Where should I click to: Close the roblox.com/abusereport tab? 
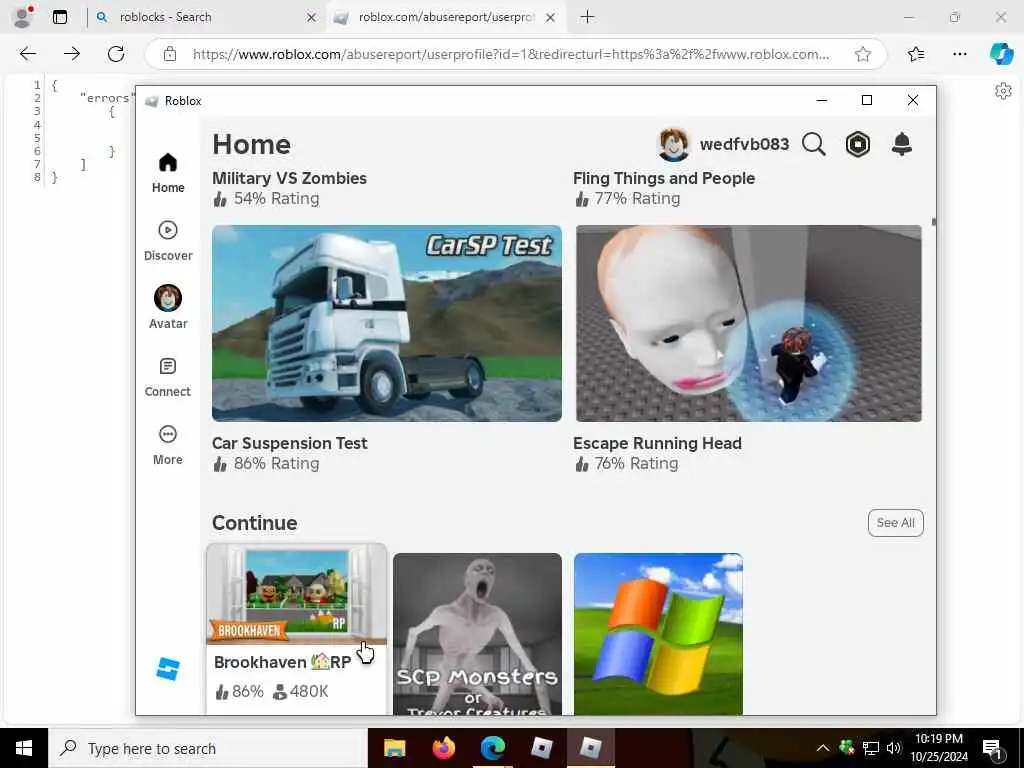[551, 18]
